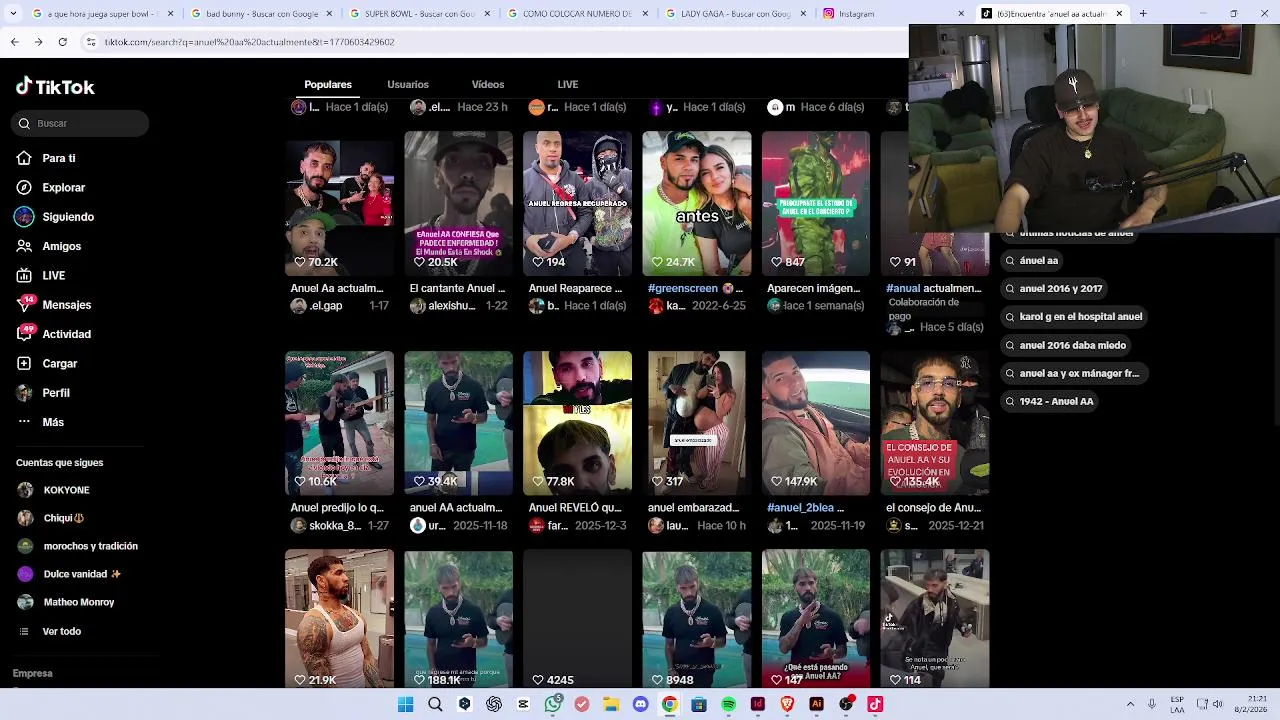Open the TikTok logo home link
Viewport: 1280px width, 720px height.
pyautogui.click(x=55, y=87)
